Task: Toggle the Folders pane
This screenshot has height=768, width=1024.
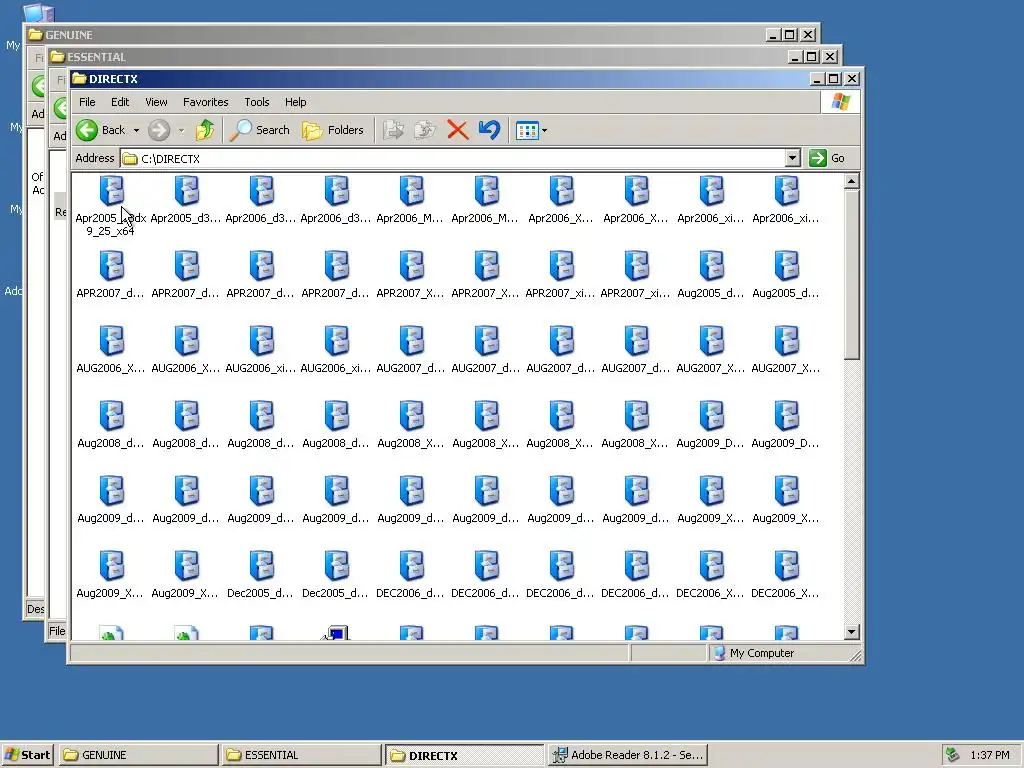Action: tap(333, 130)
